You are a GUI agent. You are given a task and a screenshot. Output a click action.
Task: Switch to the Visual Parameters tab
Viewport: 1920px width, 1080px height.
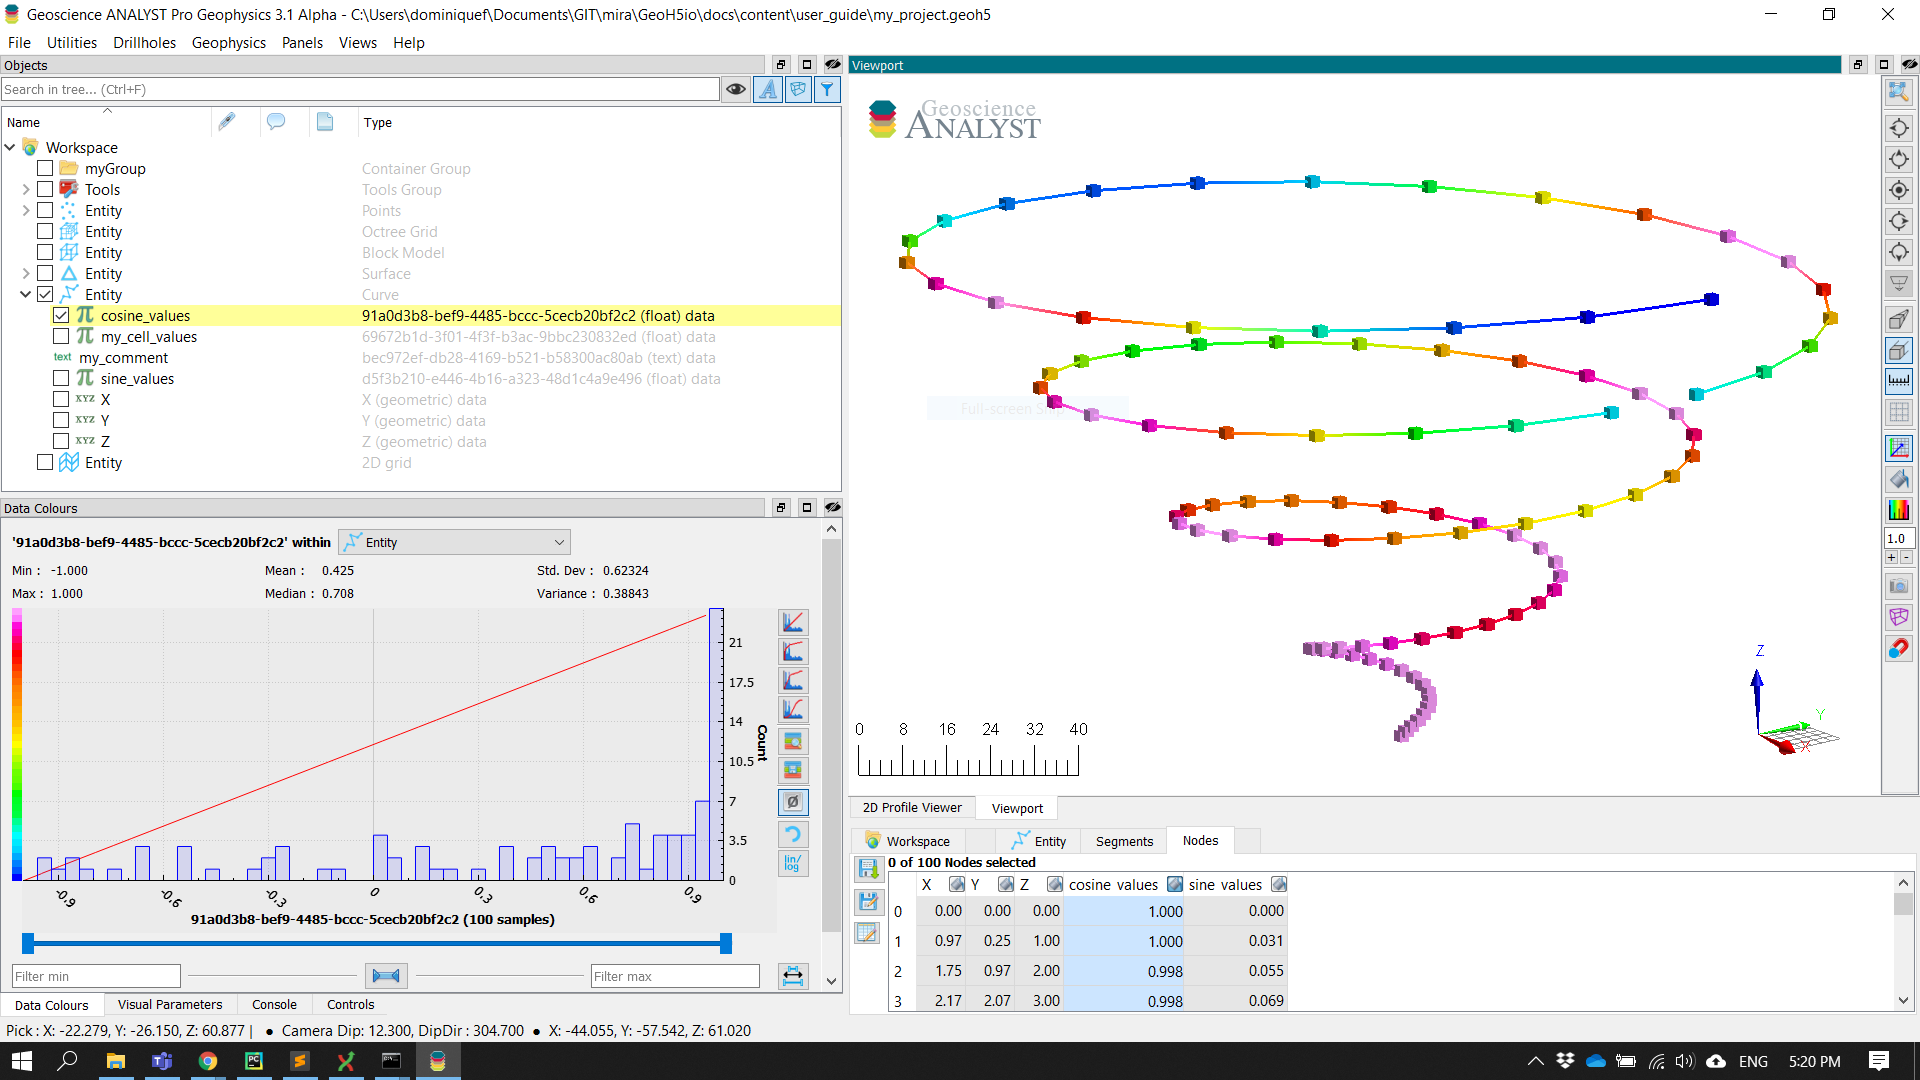point(170,1004)
